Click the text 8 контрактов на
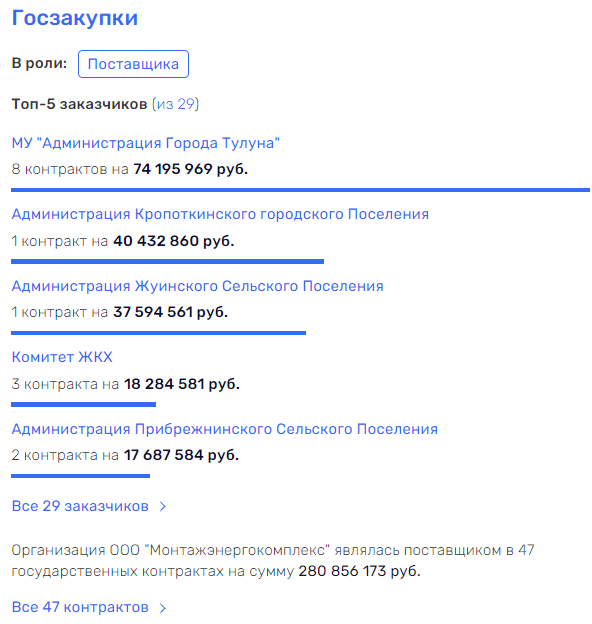The image size is (592, 624). pos(70,169)
